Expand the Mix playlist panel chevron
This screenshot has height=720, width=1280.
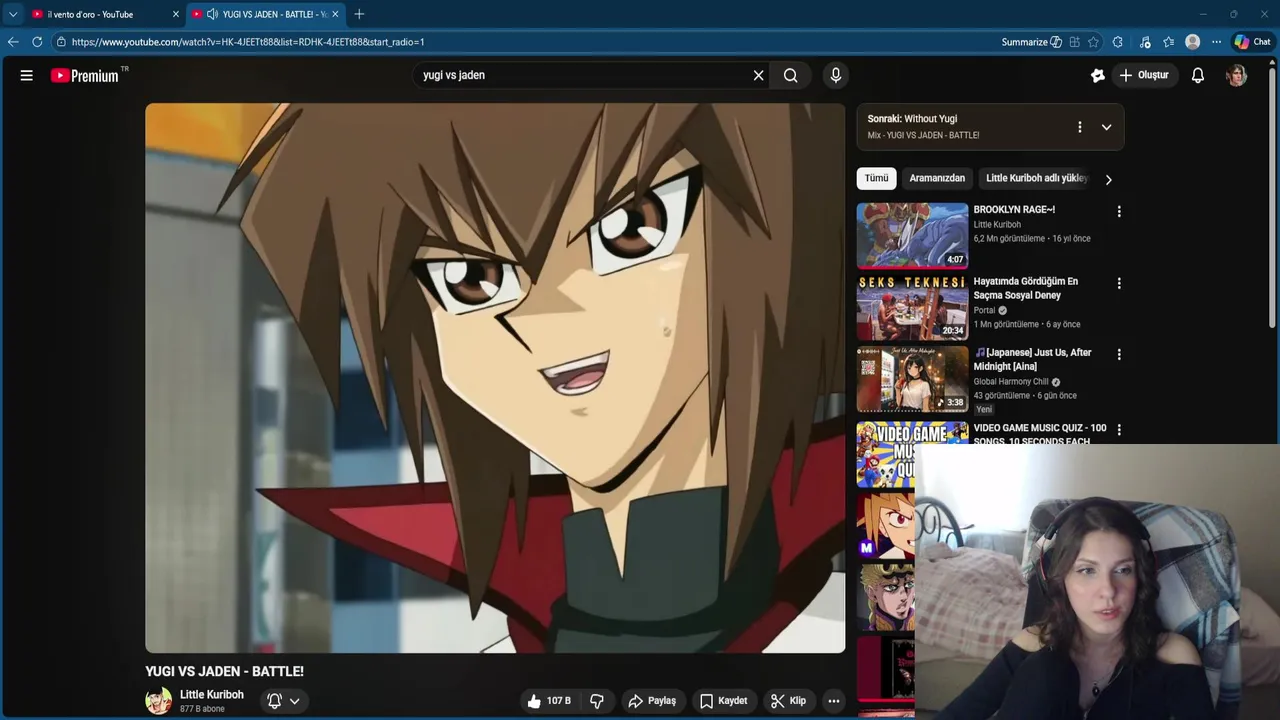coord(1106,127)
